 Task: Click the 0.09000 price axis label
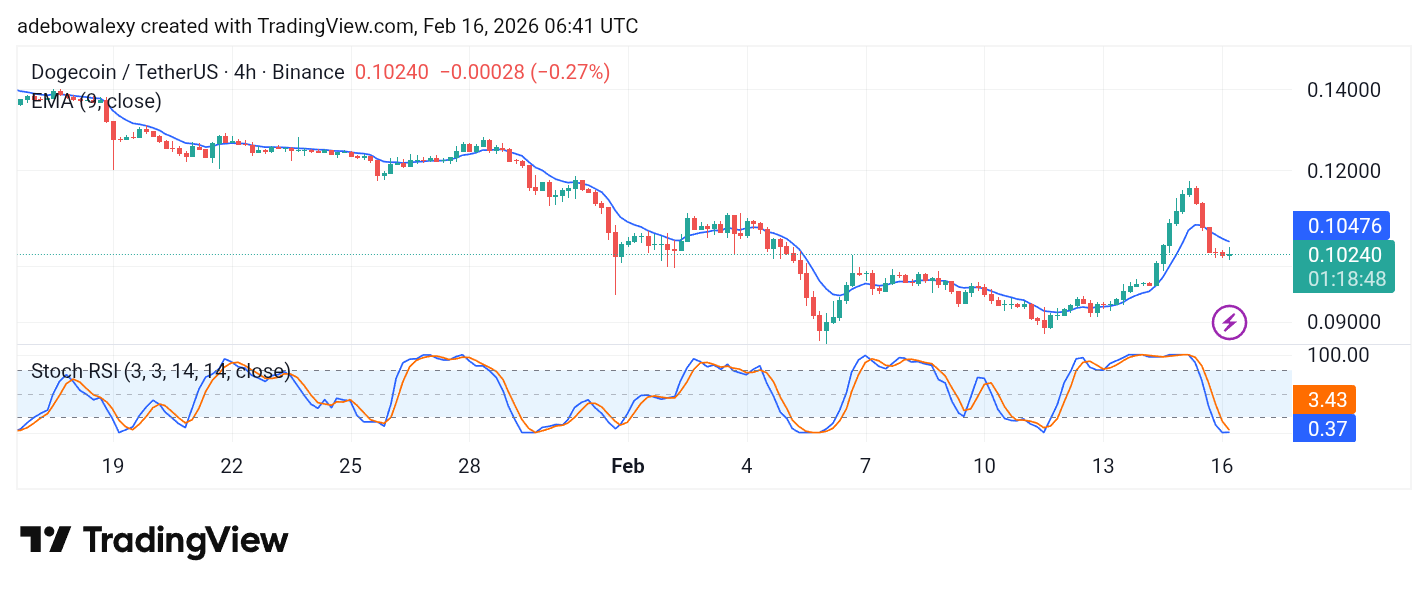[x=1344, y=323]
